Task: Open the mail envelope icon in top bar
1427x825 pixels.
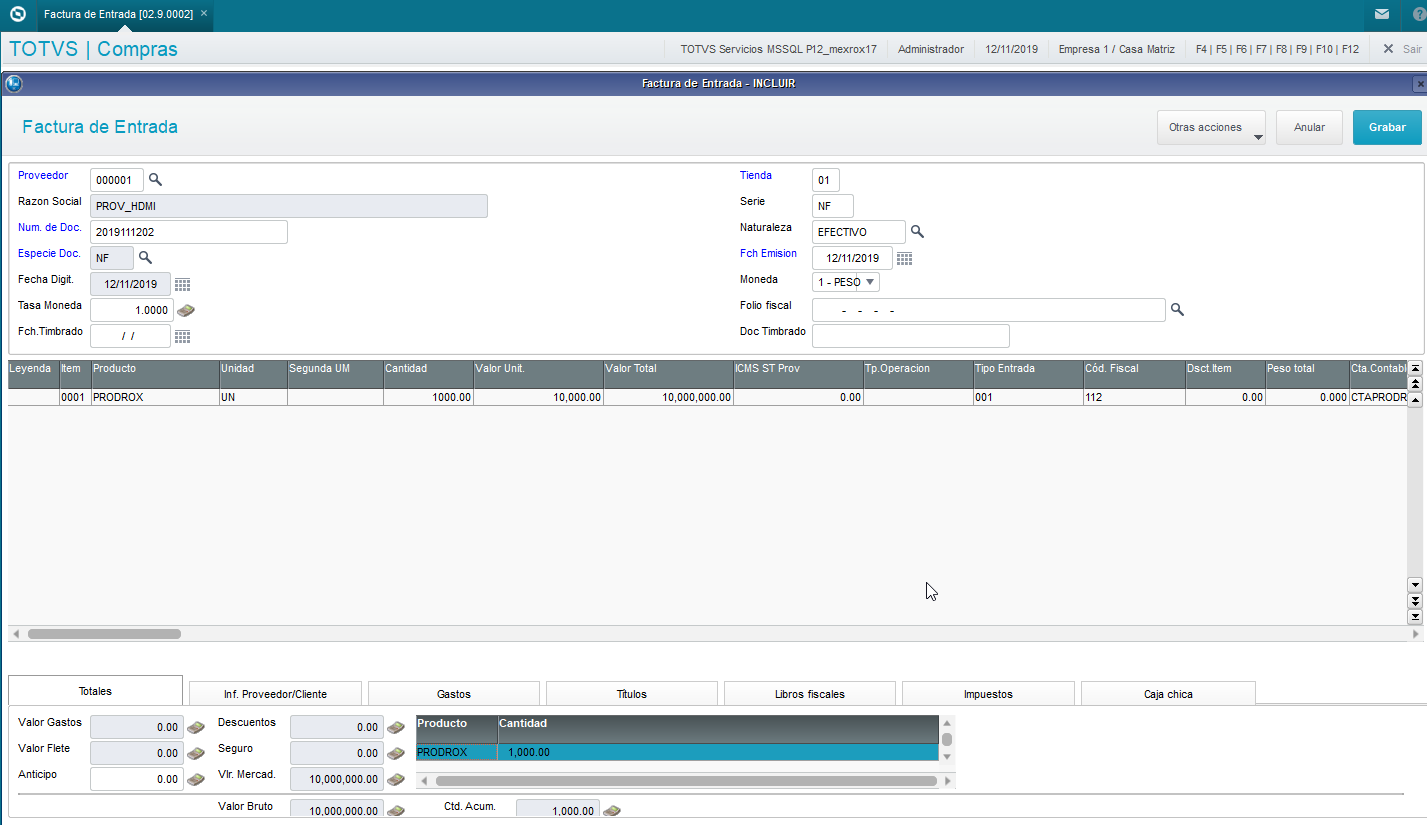Action: click(1381, 15)
